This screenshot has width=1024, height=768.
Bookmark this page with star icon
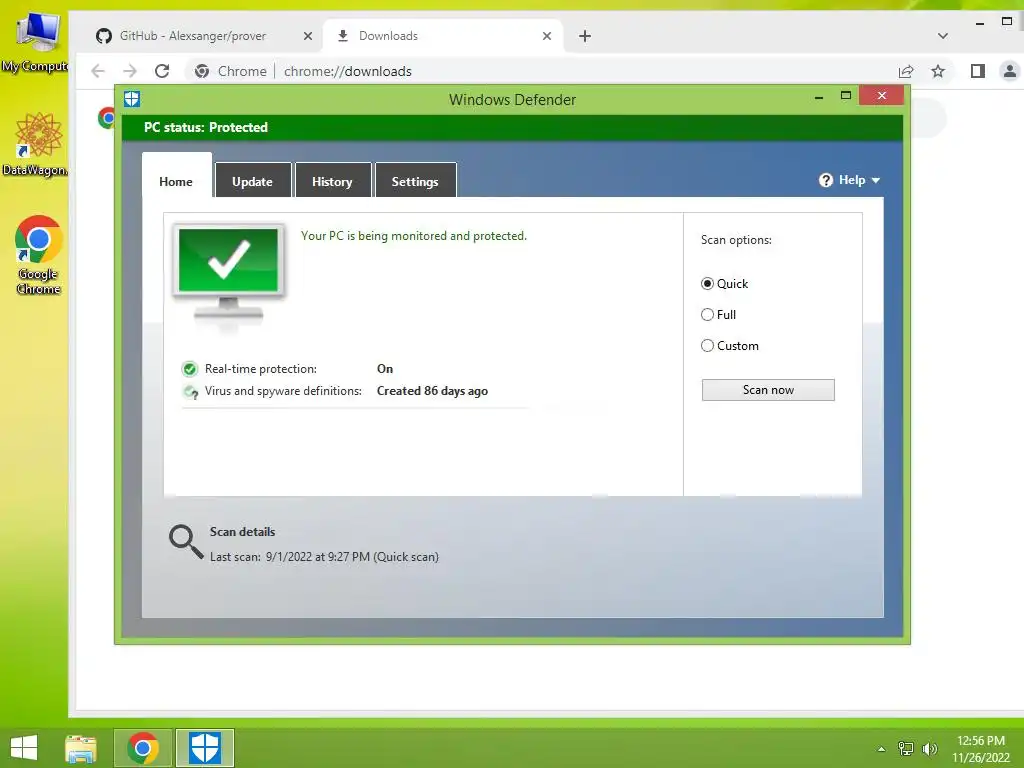938,71
